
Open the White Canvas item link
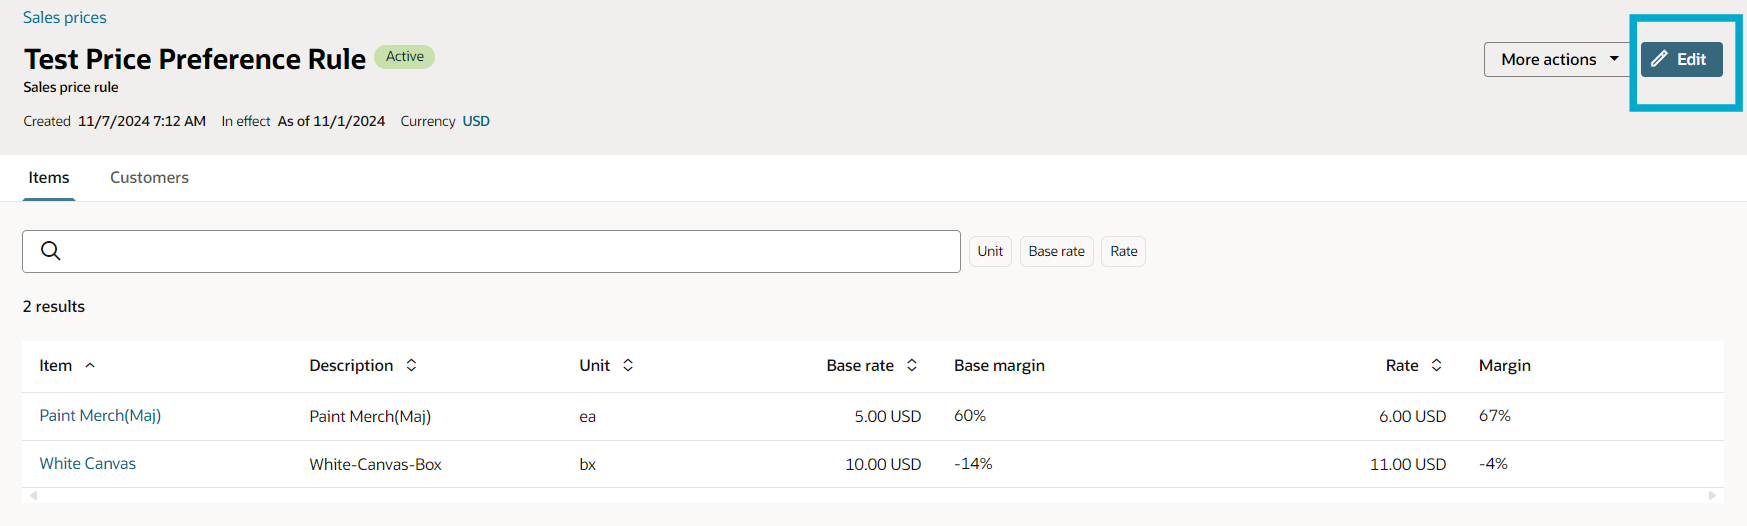pos(88,463)
